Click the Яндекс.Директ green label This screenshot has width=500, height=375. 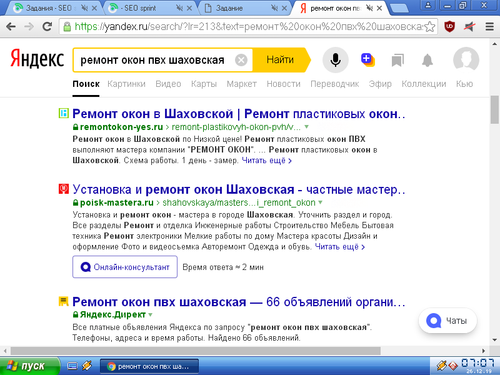[x=113, y=314]
